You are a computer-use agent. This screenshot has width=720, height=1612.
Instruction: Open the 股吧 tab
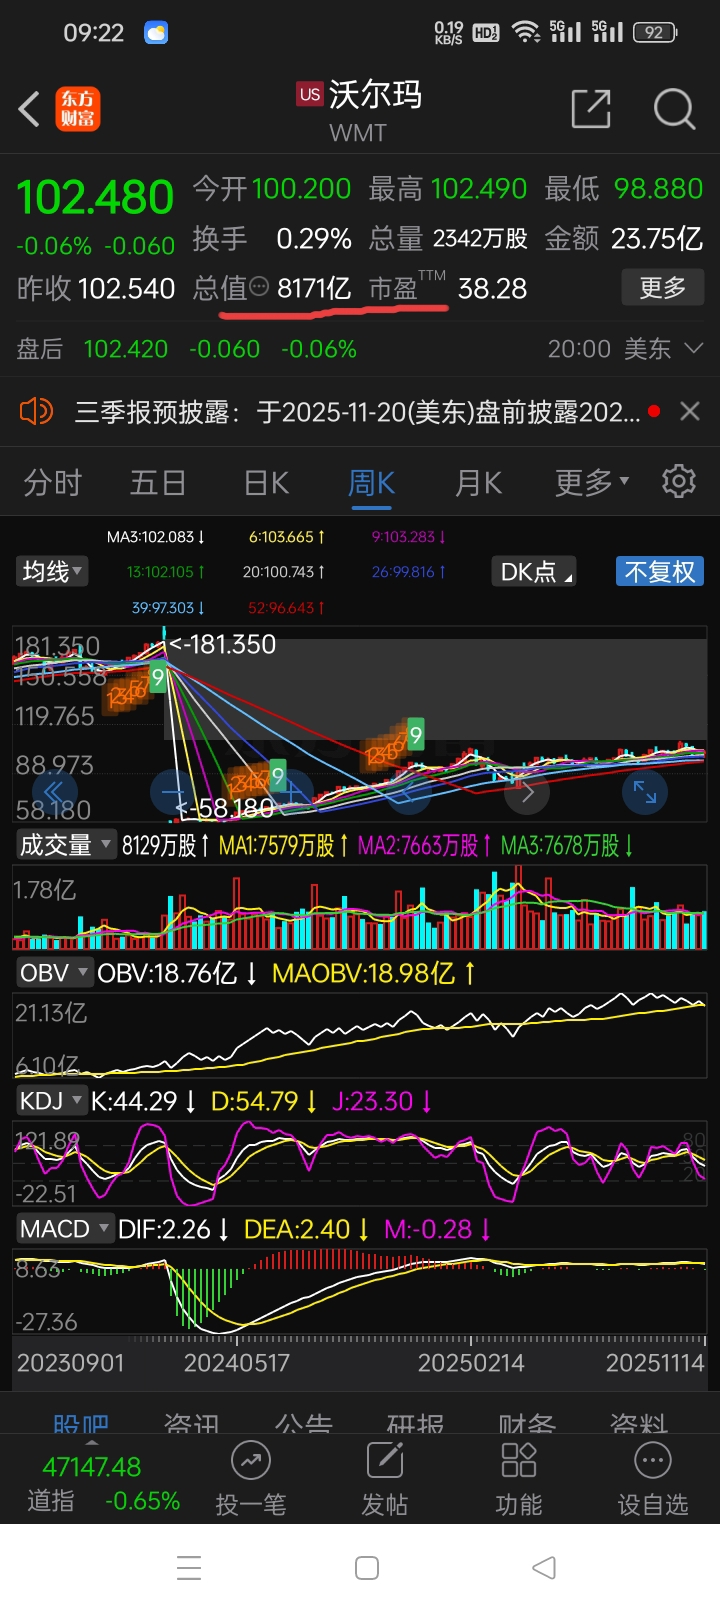[x=80, y=1422]
